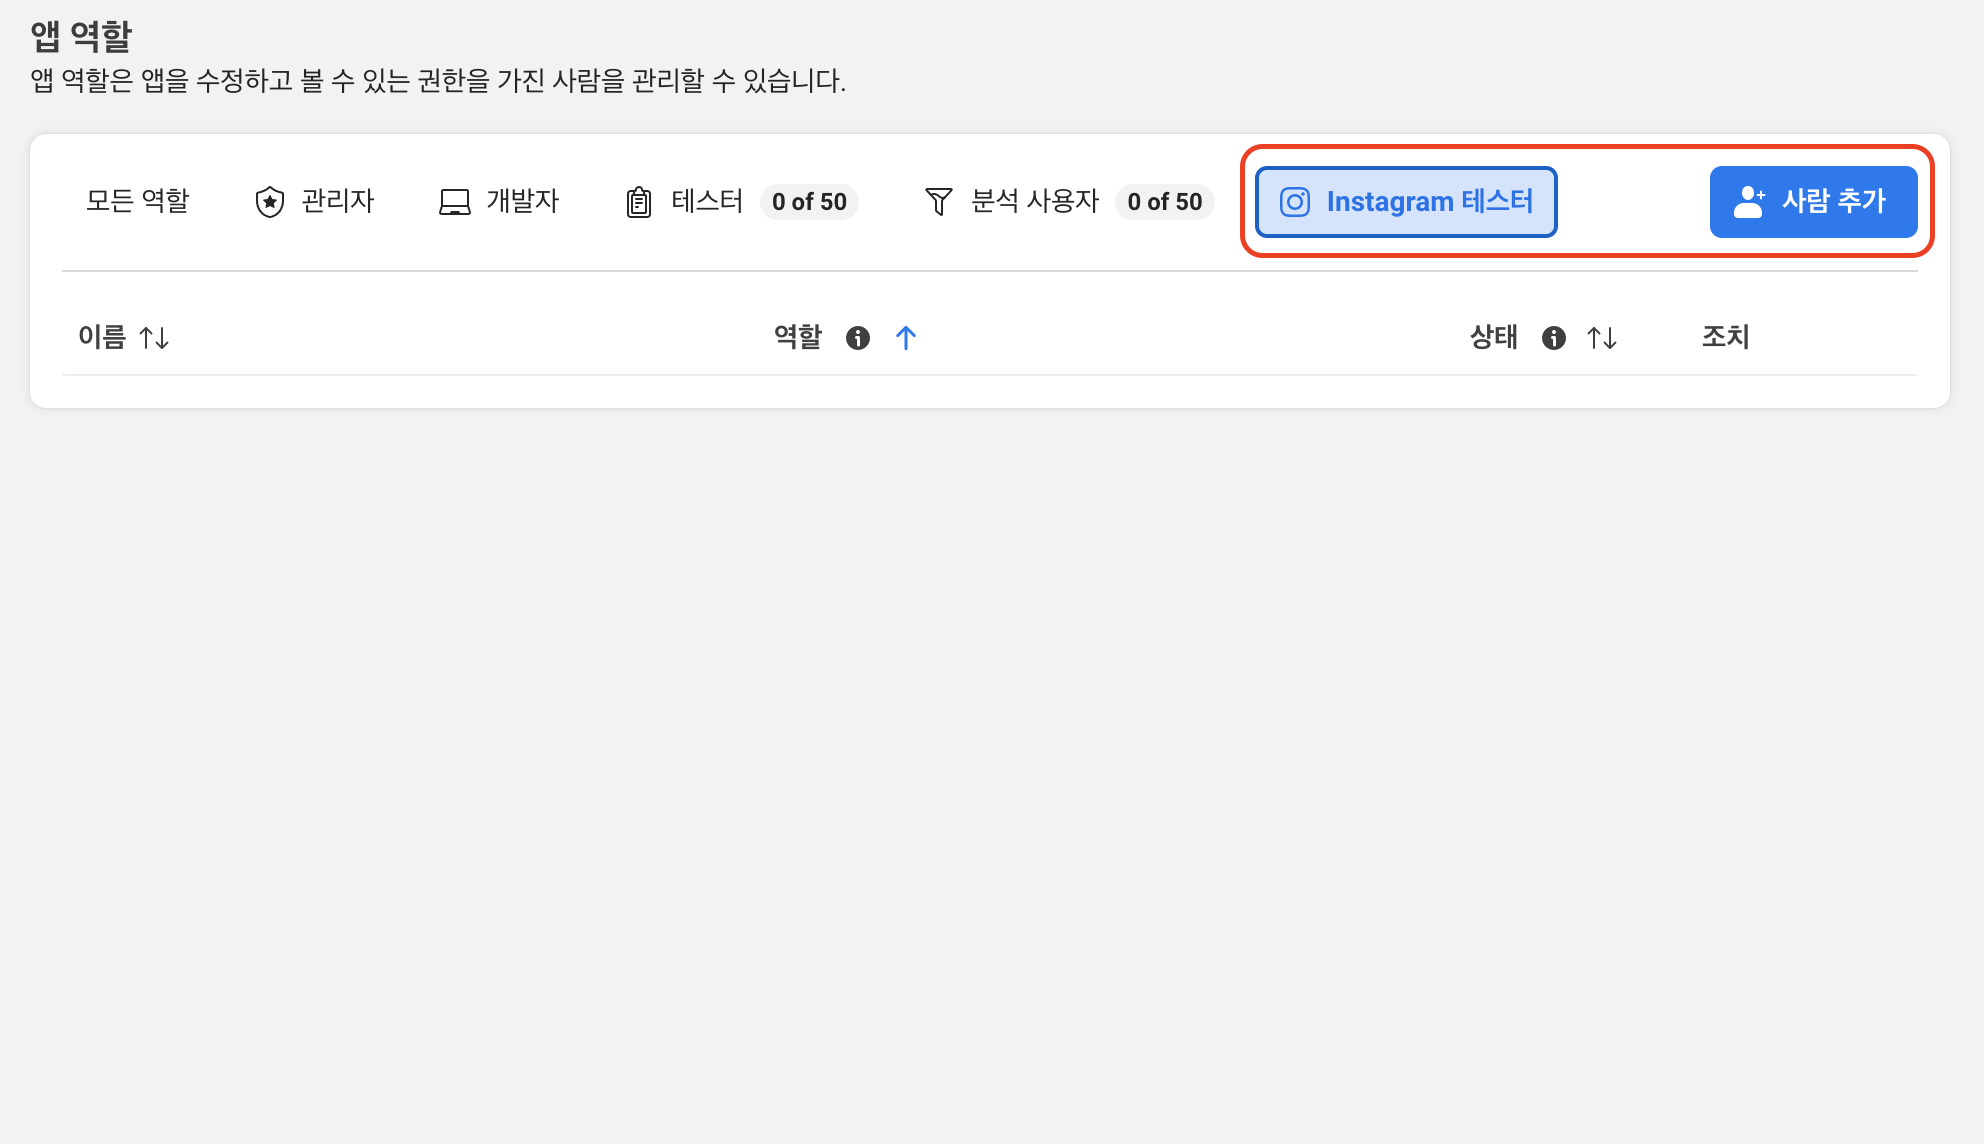Select the 개발자 tab

522,201
